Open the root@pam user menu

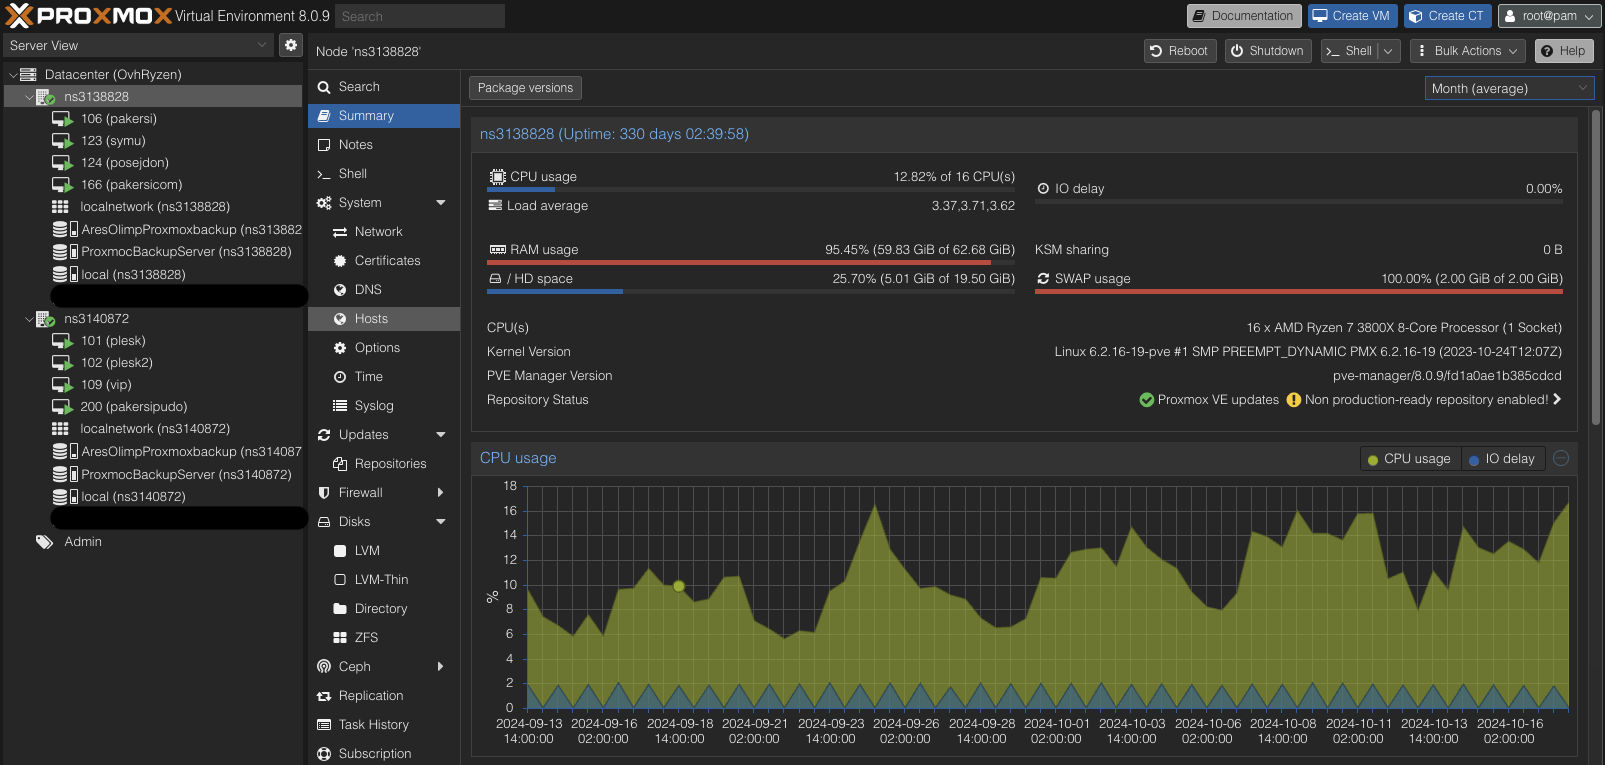[1549, 16]
